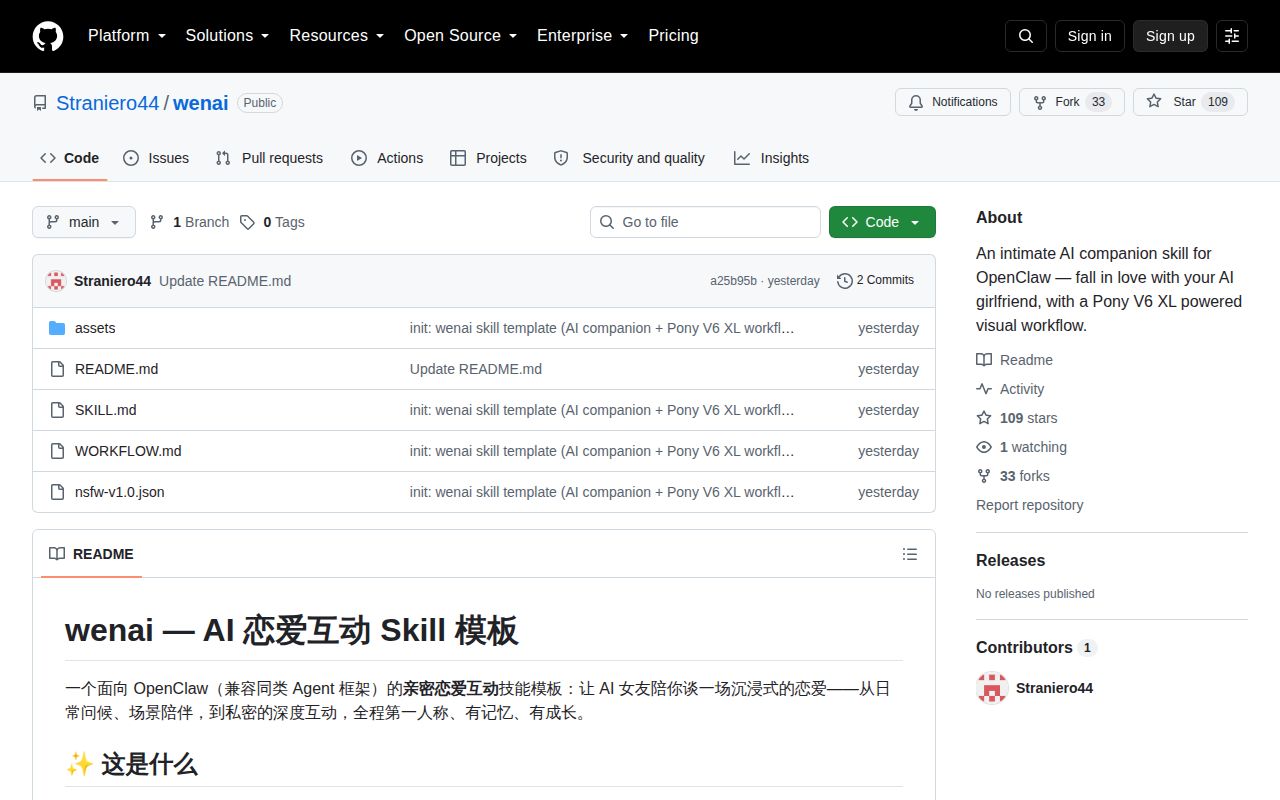Viewport: 1280px width, 800px height.
Task: Click the Public visibility badge
Action: point(260,103)
